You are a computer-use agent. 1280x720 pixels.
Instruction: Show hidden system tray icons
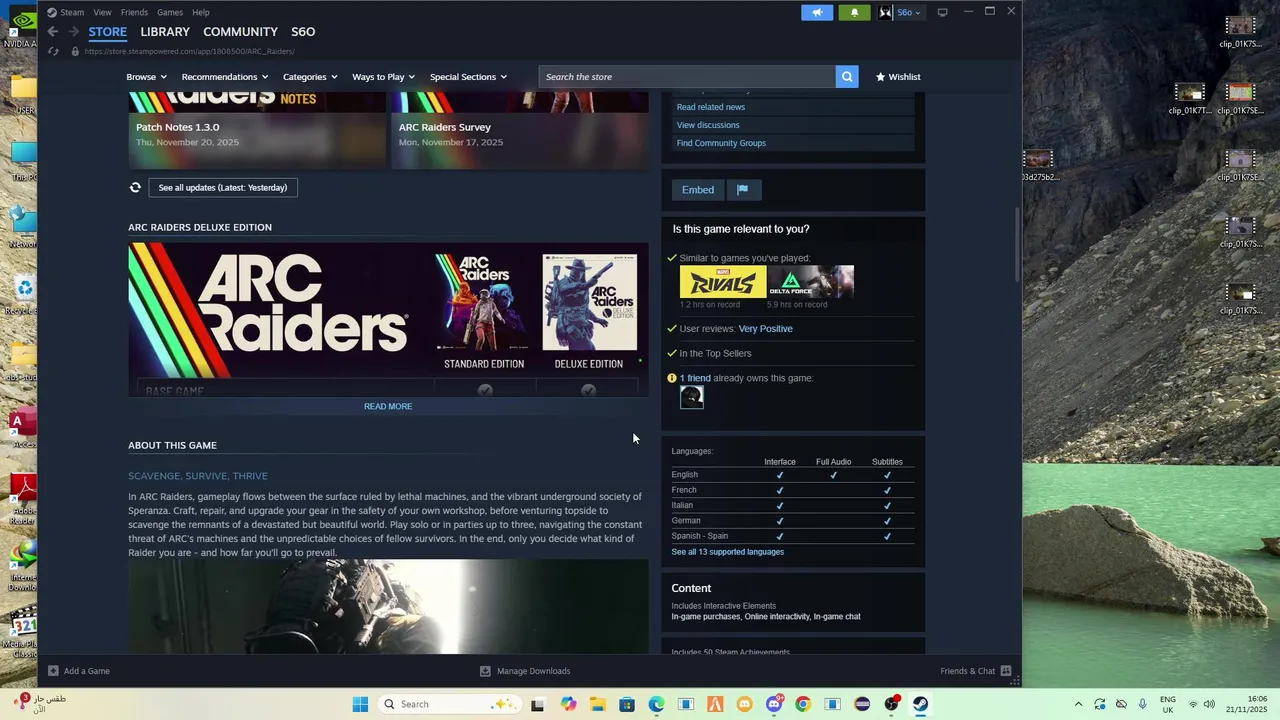(1078, 704)
